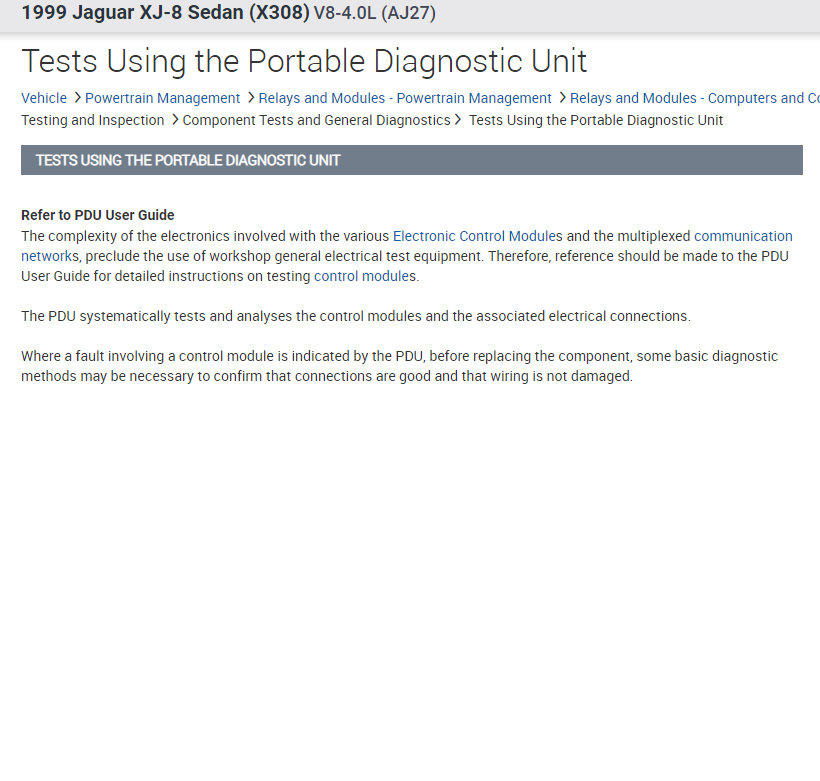Click chevron before Powertrain Management breadcrumb
The image size is (820, 781).
point(77,98)
